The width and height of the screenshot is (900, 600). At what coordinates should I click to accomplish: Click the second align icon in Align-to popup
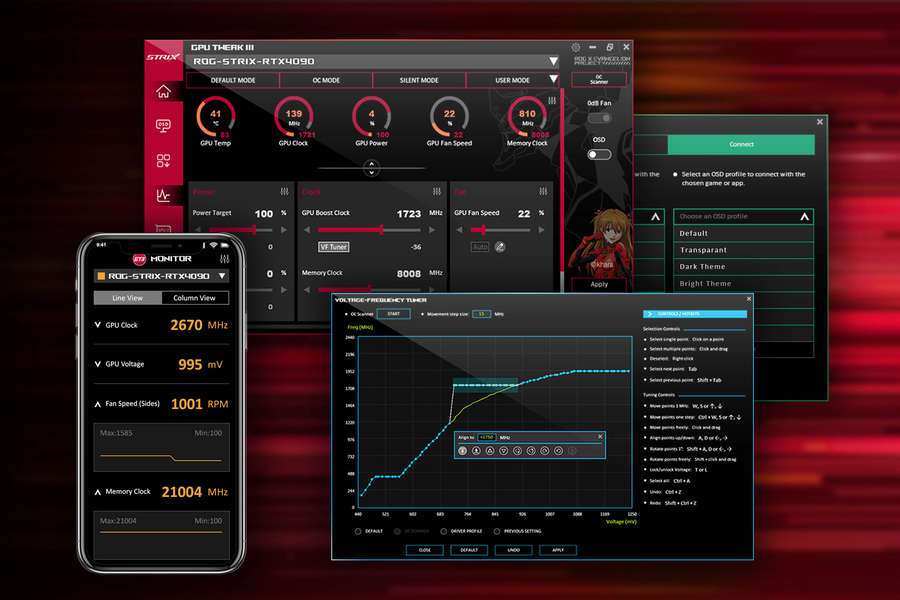(x=476, y=451)
